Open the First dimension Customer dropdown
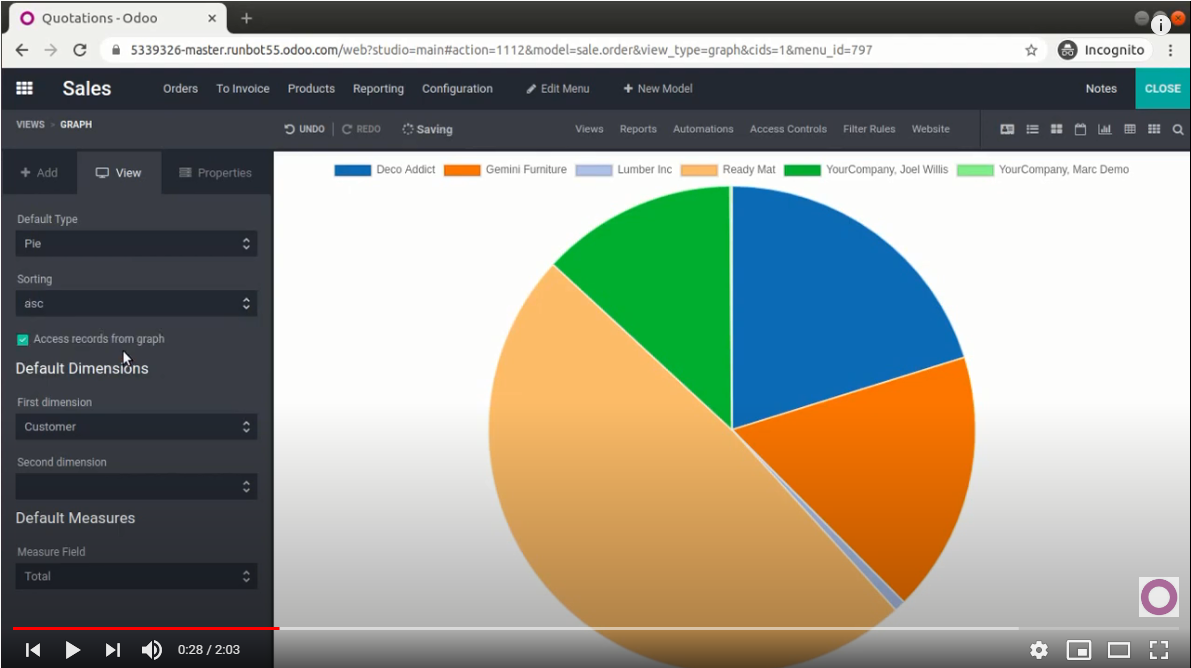Screen dimensions: 1191x668 [137, 427]
